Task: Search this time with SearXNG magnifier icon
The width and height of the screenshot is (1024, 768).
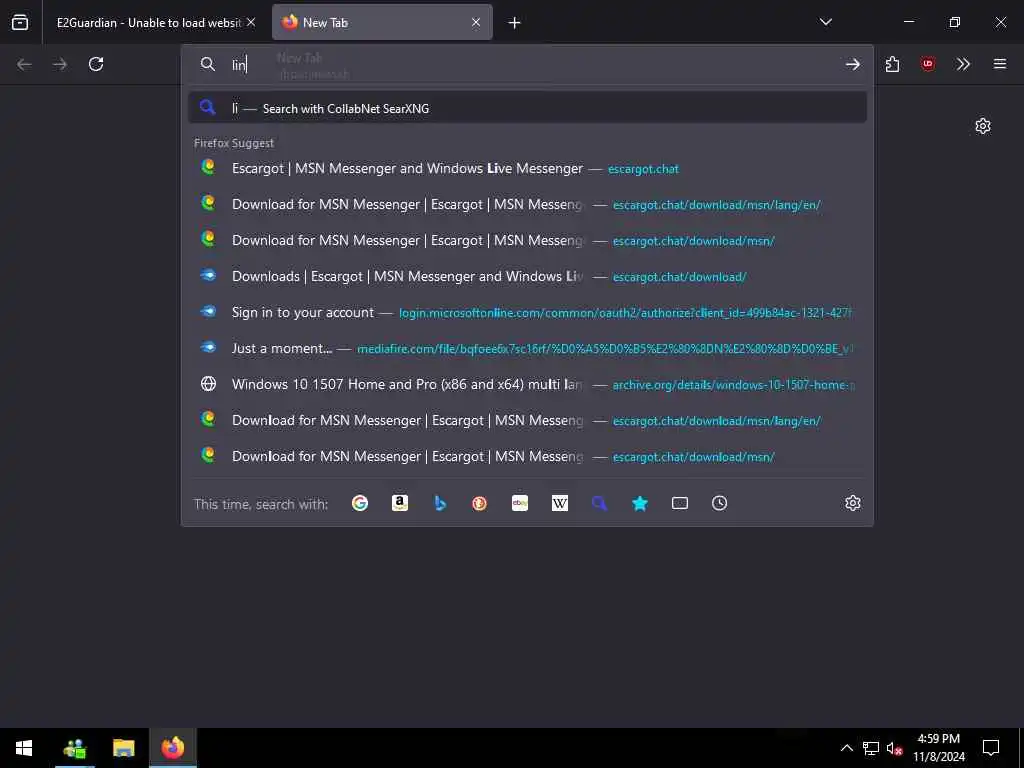Action: click(600, 503)
